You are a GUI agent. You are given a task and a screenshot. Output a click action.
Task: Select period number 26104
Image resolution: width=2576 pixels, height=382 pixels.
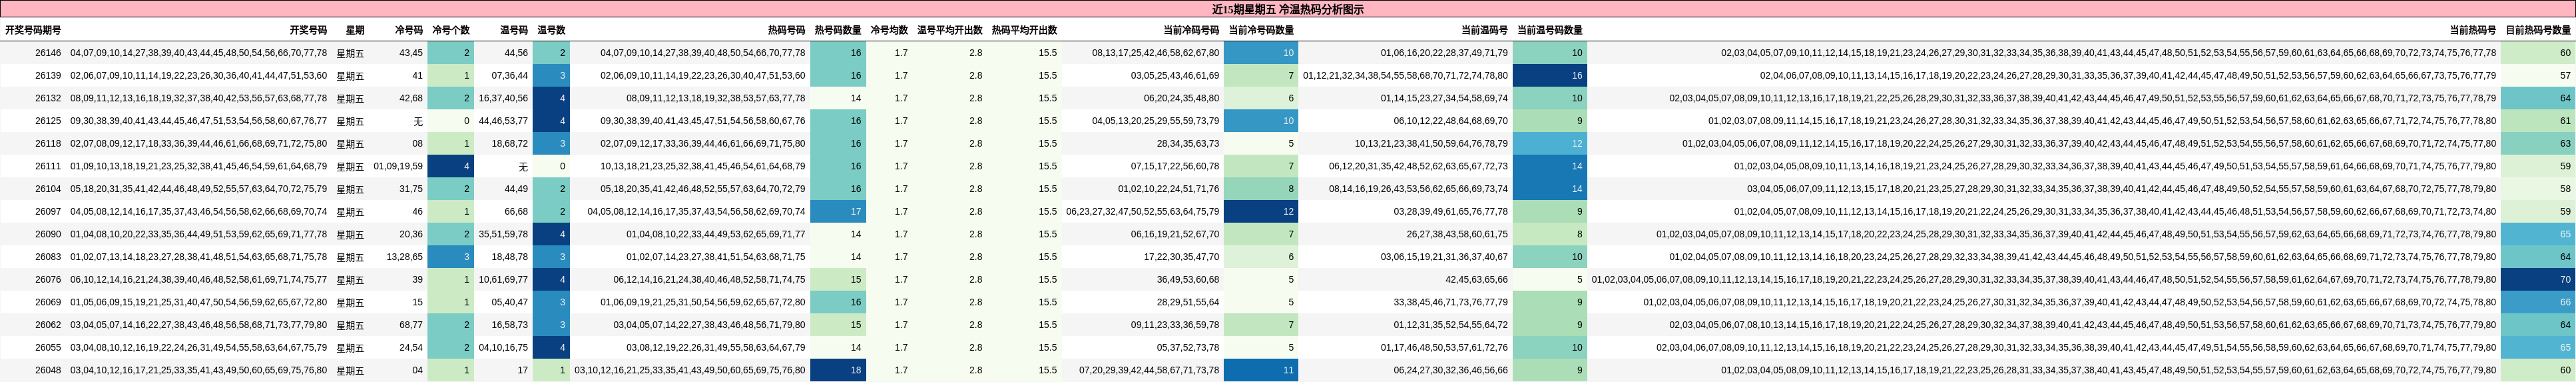48,189
